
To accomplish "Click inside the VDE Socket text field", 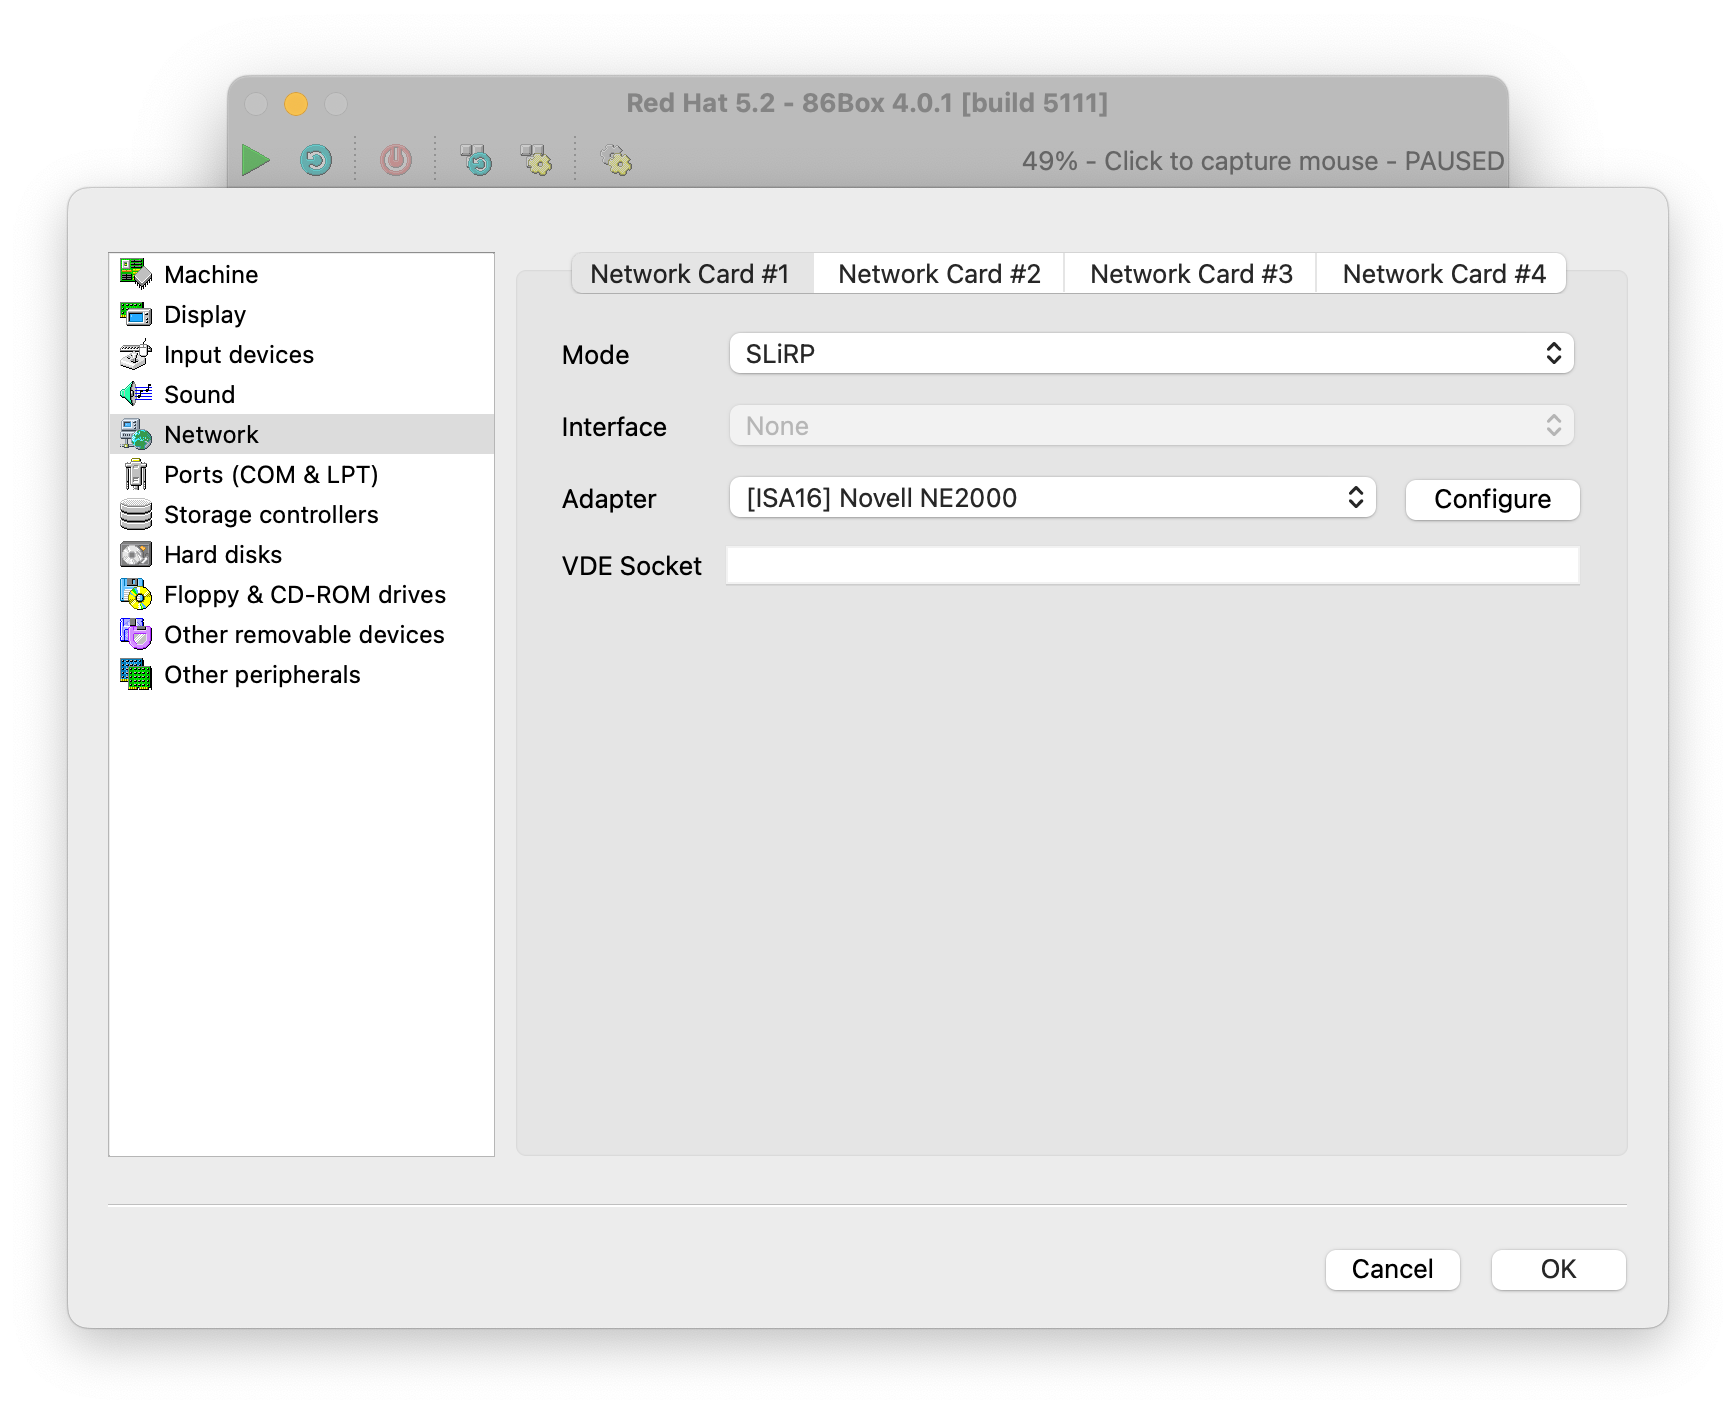I will tap(1150, 565).
